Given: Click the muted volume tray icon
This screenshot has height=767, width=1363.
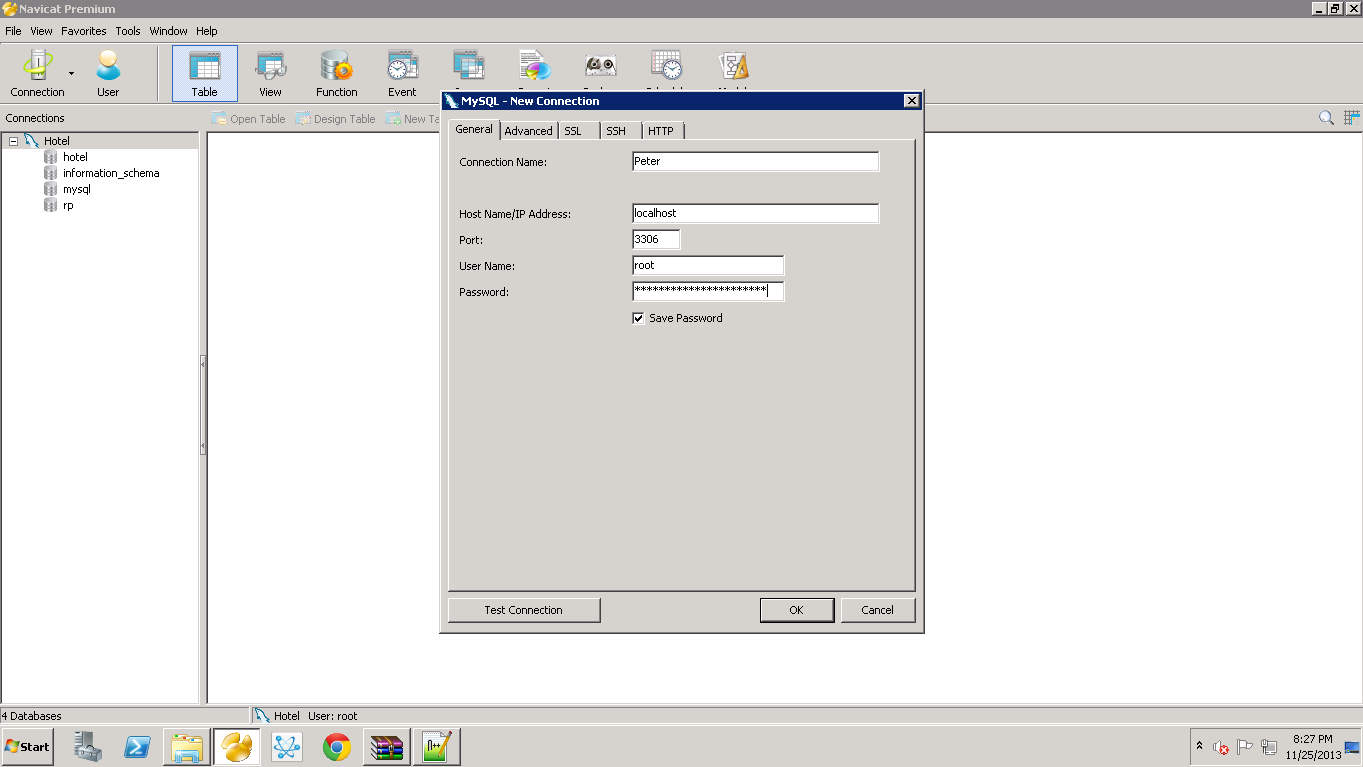Looking at the screenshot, I should coord(1221,747).
